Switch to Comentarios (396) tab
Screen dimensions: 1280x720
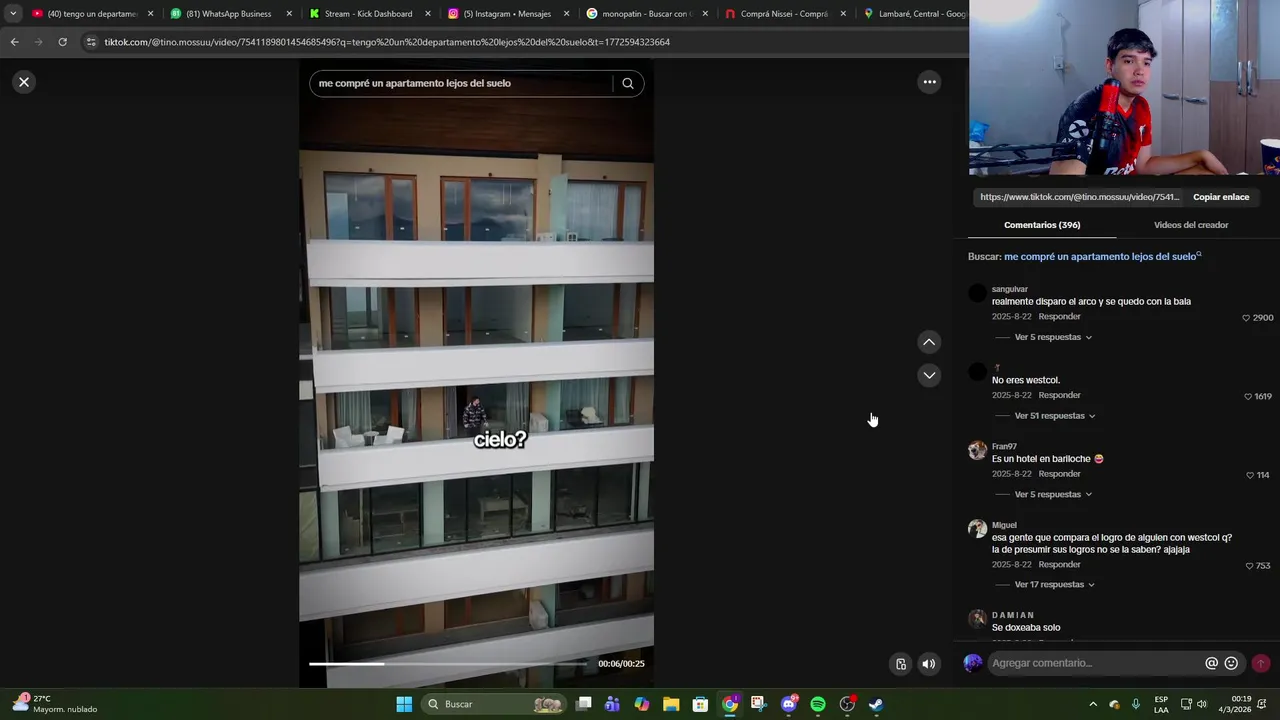[1042, 225]
